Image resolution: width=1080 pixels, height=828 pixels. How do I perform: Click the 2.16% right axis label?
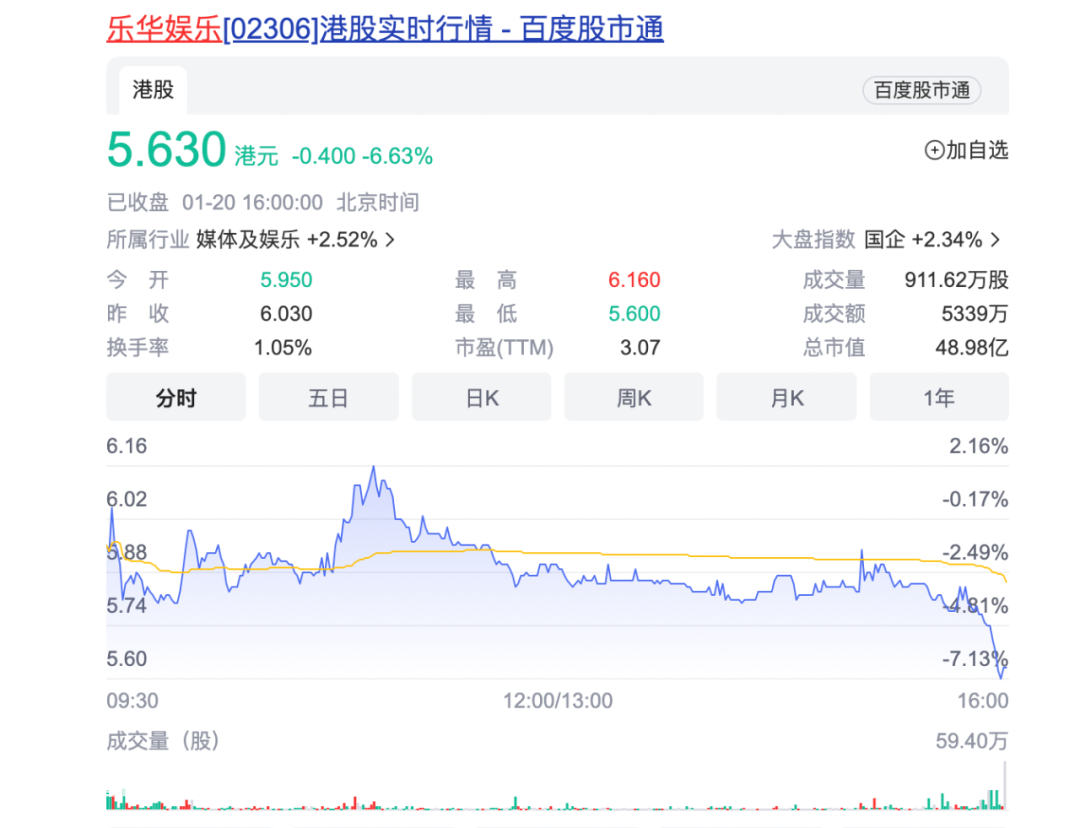(979, 446)
